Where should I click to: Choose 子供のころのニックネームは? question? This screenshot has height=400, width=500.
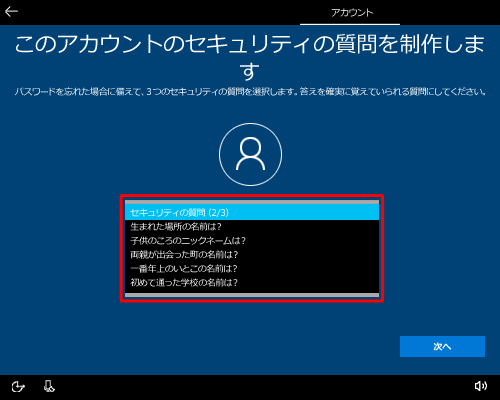pyautogui.click(x=252, y=241)
